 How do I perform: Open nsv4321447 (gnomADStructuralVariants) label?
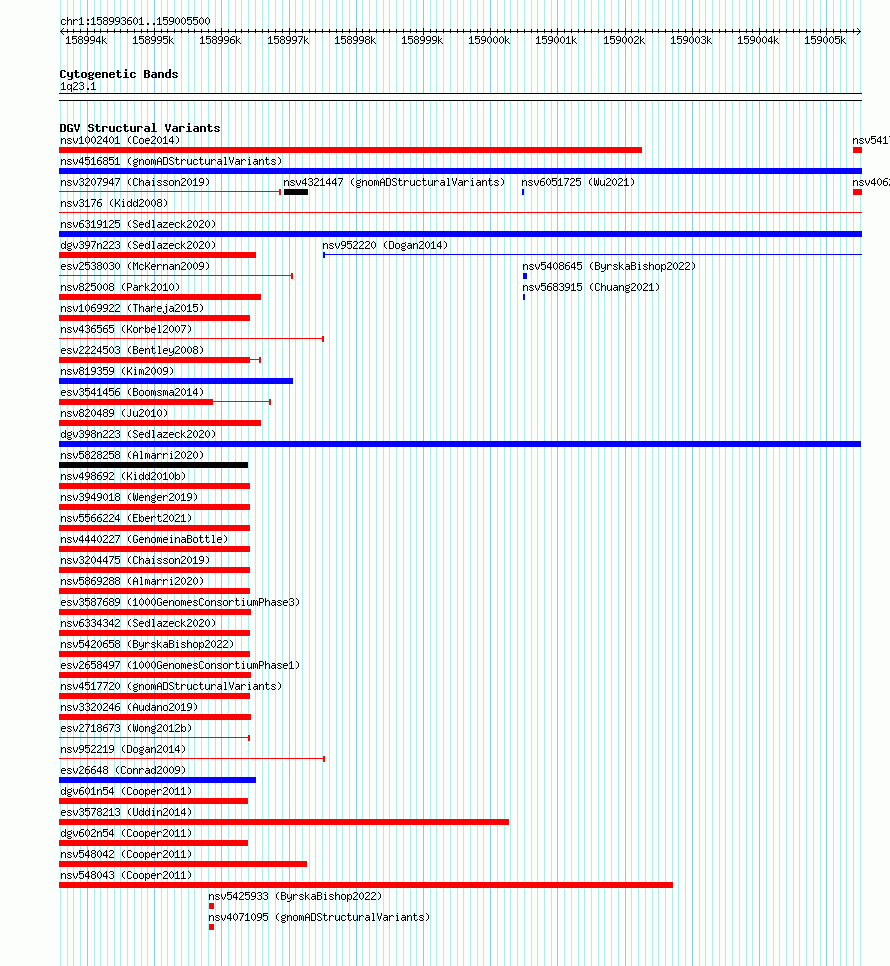tap(394, 182)
